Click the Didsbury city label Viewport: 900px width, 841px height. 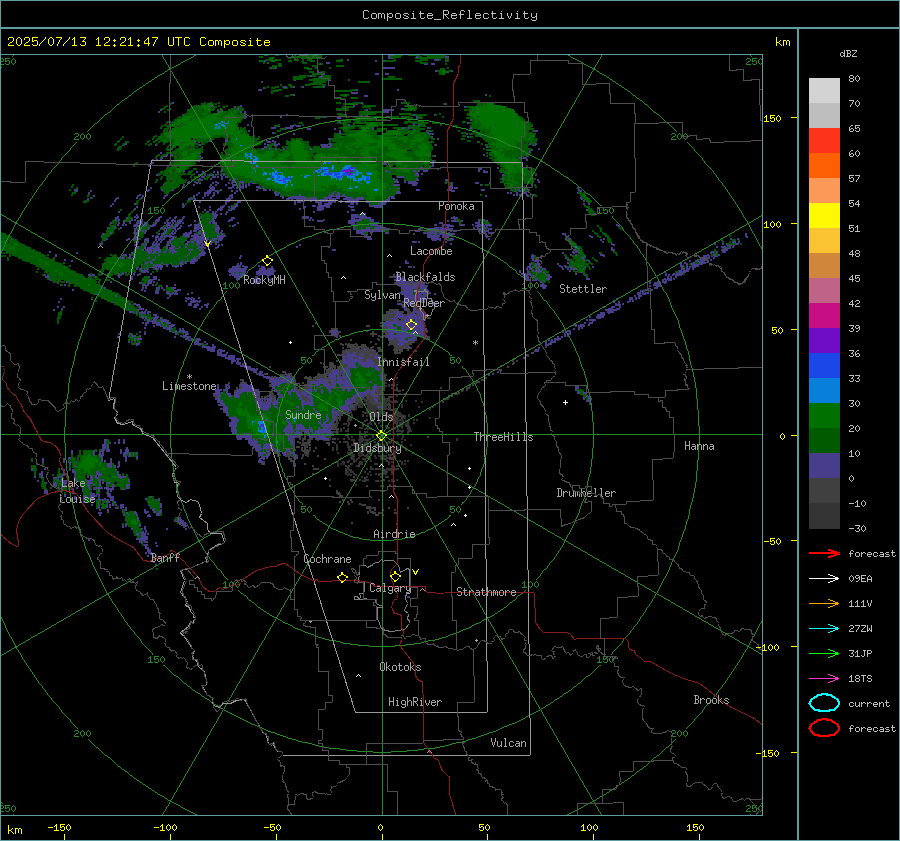pos(377,448)
